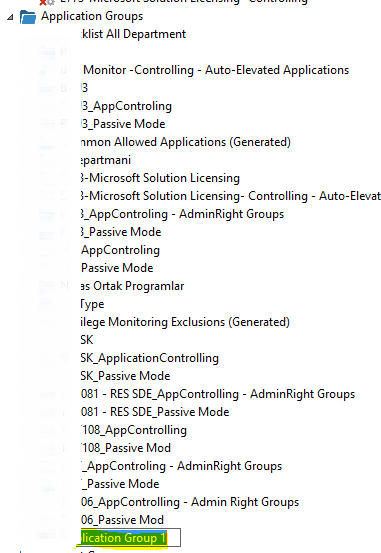The image size is (381, 553).
Task: Select Common Allowed Applications (Generated) item
Action: [186, 142]
